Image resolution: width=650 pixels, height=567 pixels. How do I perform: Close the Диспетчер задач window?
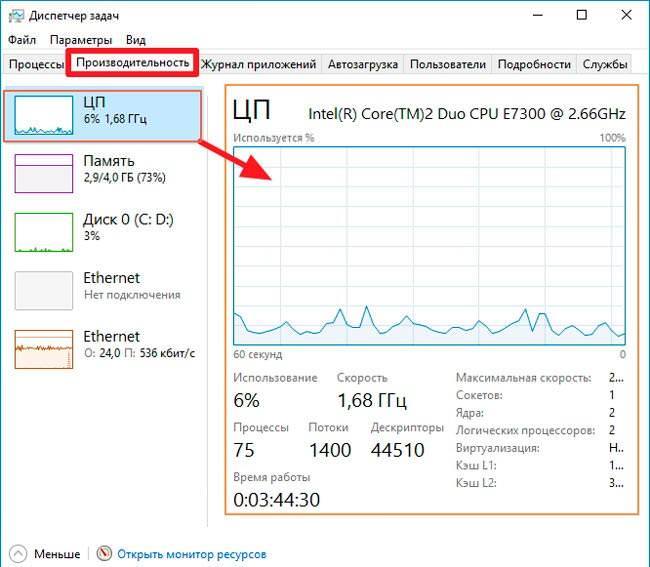[x=626, y=15]
